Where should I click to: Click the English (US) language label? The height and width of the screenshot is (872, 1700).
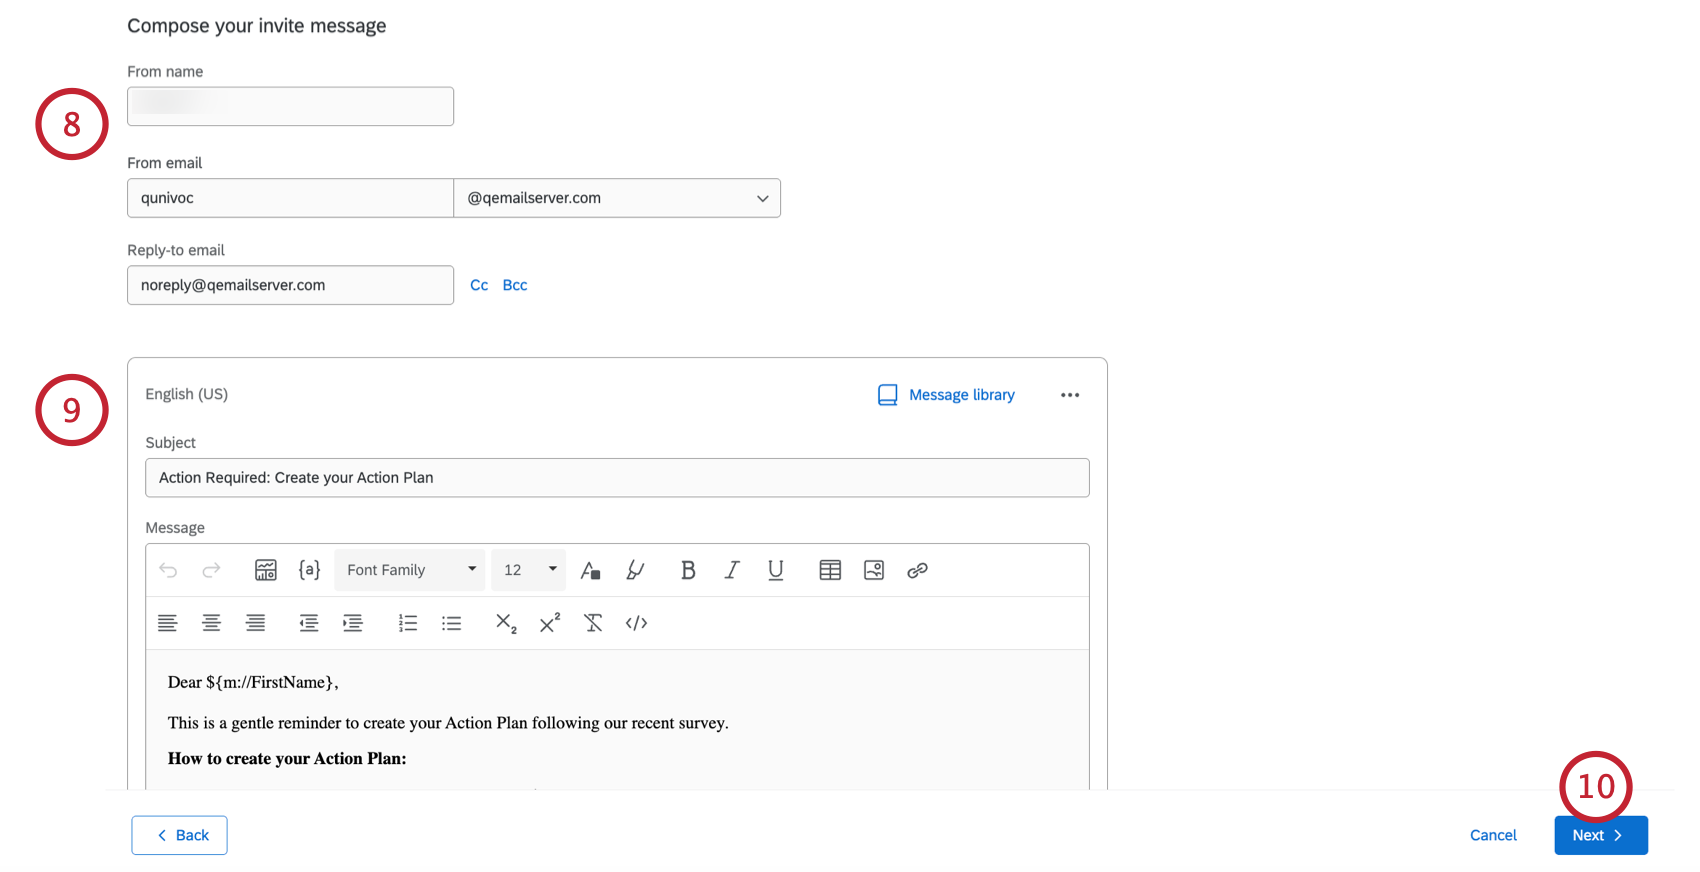click(x=187, y=394)
